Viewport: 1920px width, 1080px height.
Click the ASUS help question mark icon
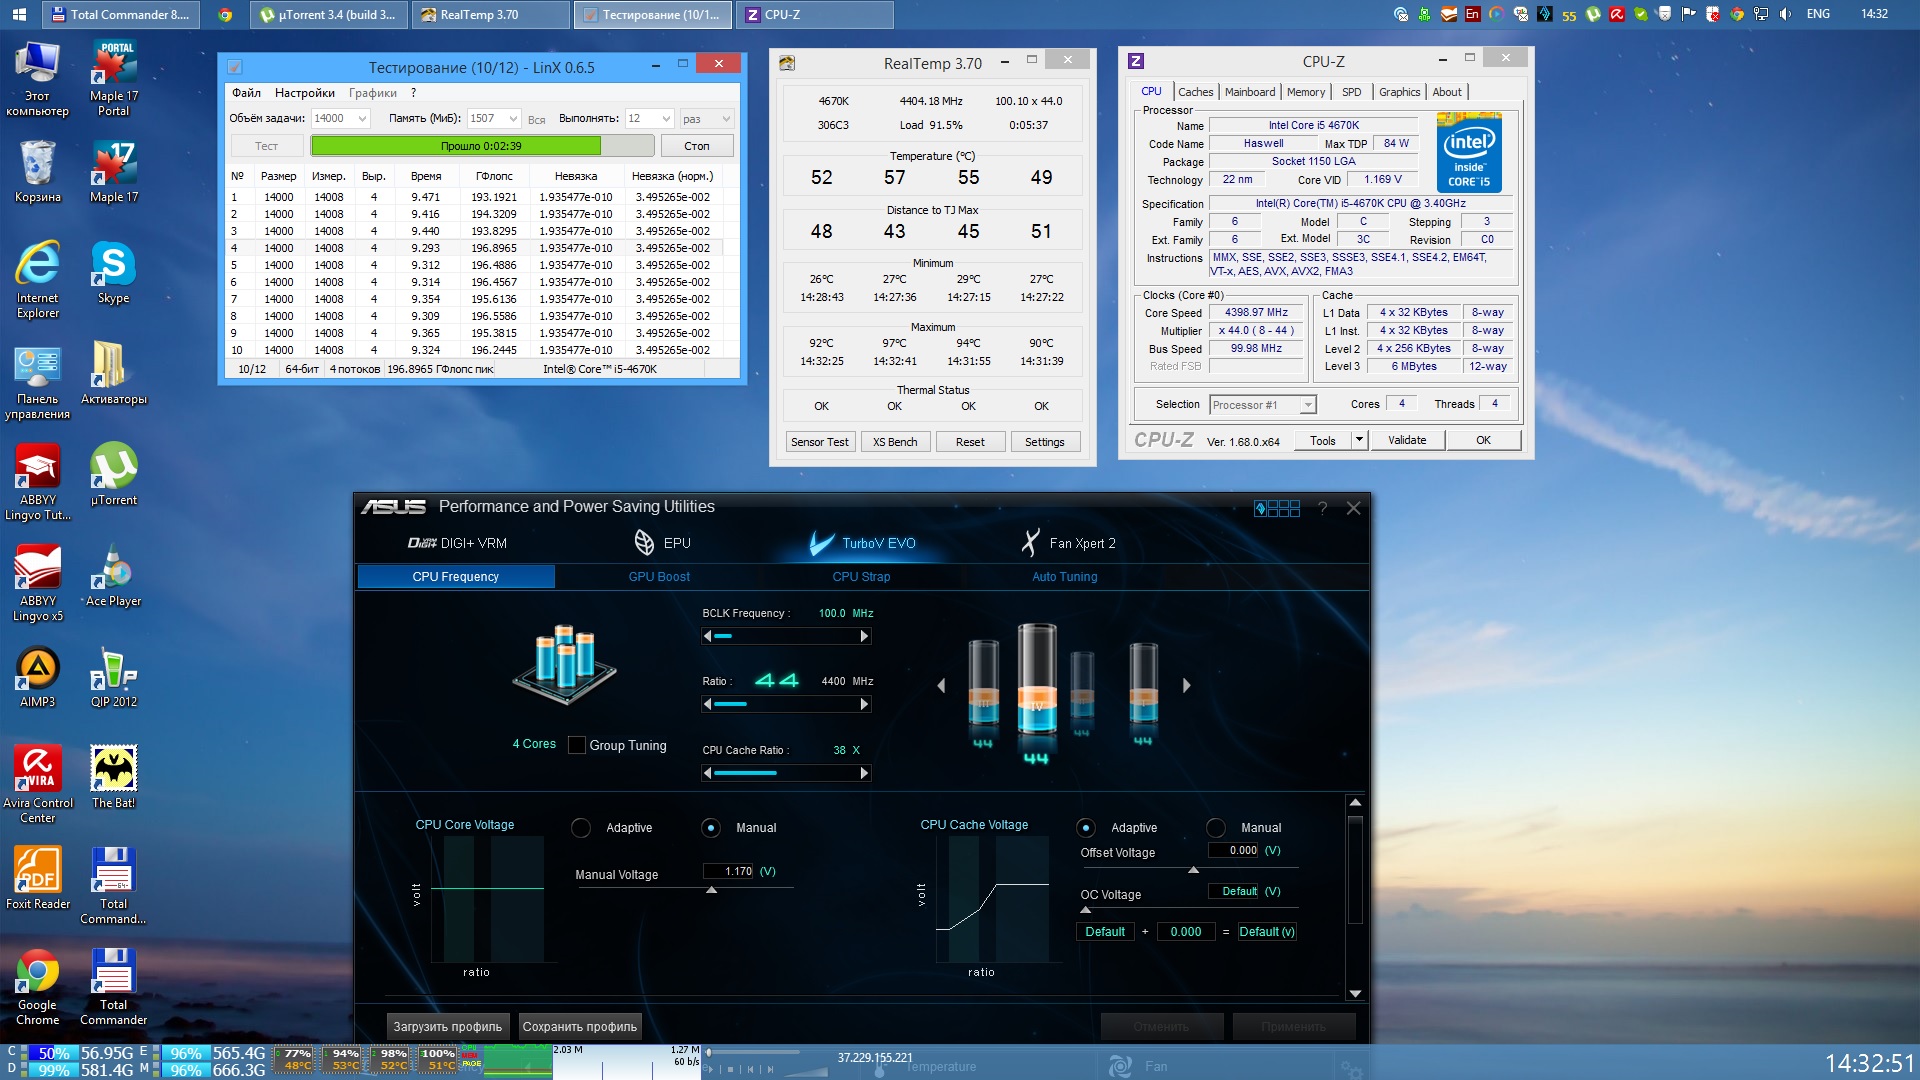(1322, 508)
